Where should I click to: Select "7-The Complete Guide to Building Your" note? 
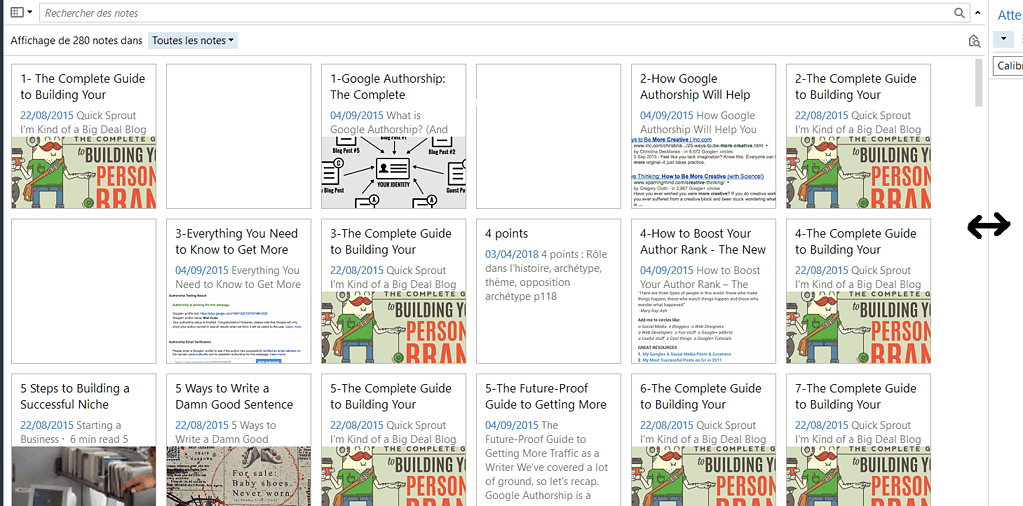pyautogui.click(x=858, y=440)
